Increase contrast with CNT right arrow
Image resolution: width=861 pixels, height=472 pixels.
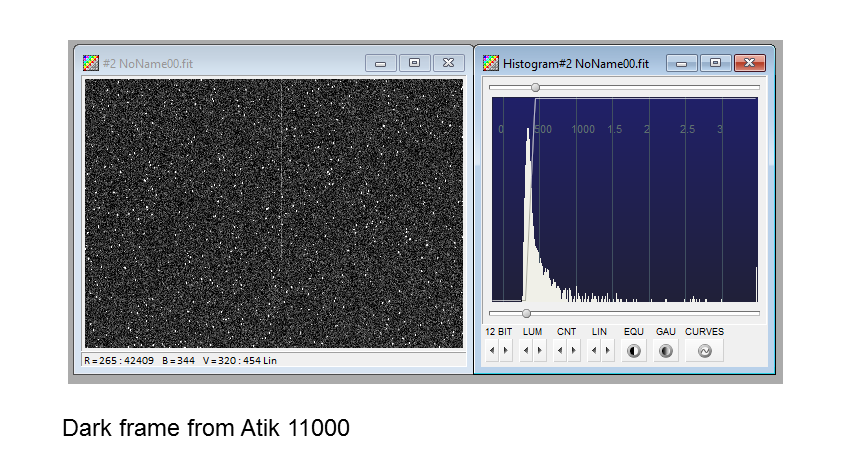click(x=574, y=351)
